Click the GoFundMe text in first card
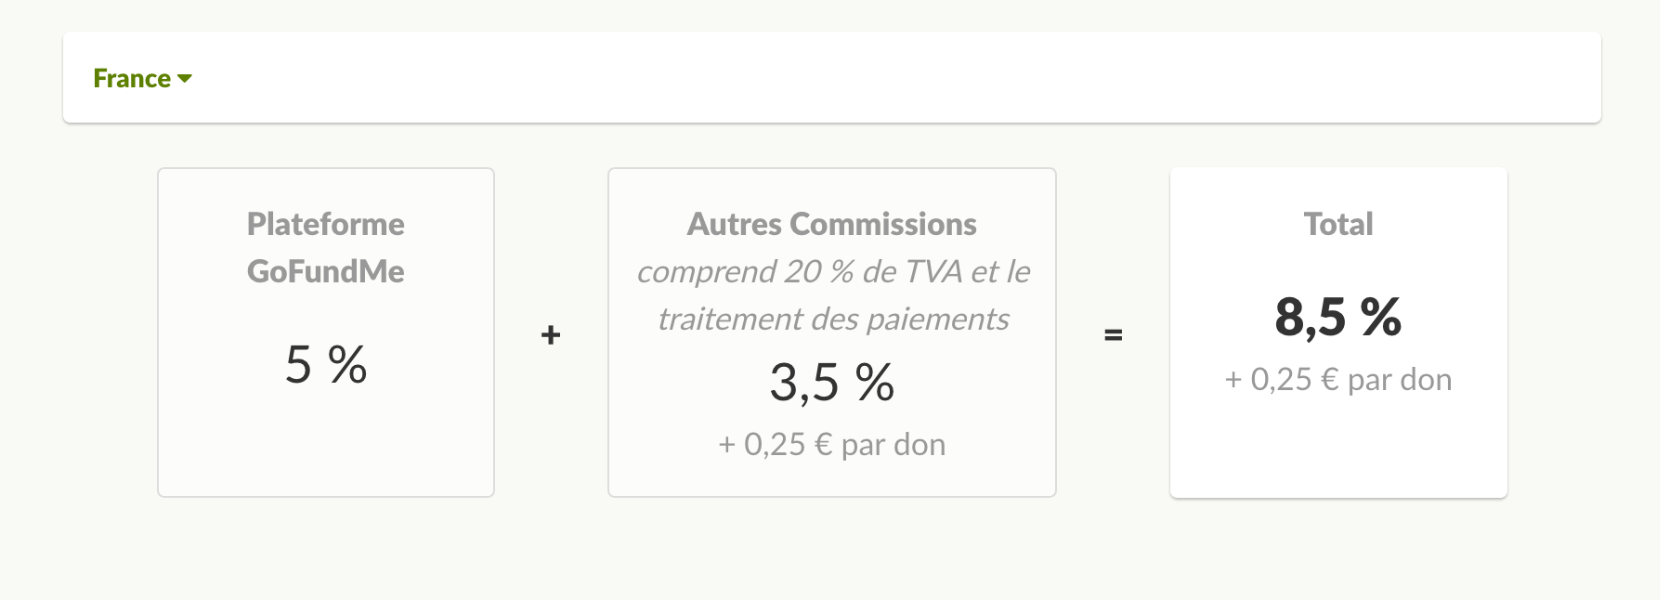The height and width of the screenshot is (600, 1660). (x=326, y=271)
